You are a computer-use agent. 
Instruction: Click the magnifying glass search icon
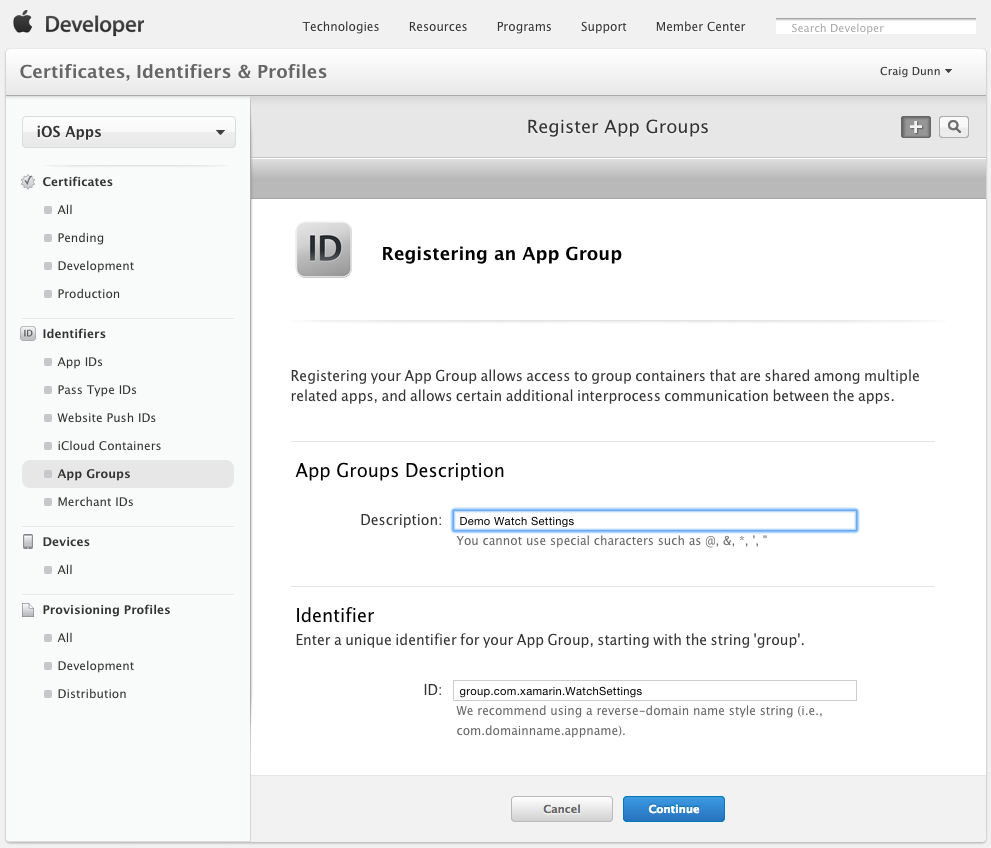coord(954,127)
